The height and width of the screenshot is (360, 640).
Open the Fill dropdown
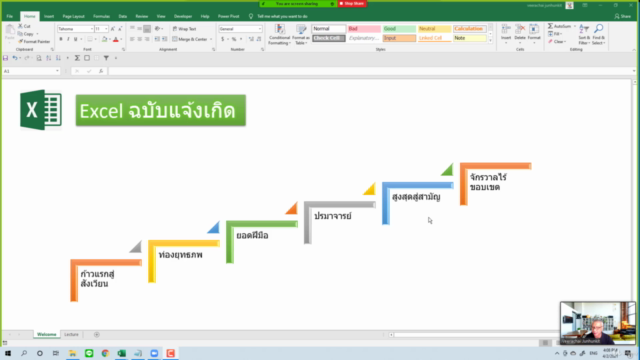(x=555, y=34)
